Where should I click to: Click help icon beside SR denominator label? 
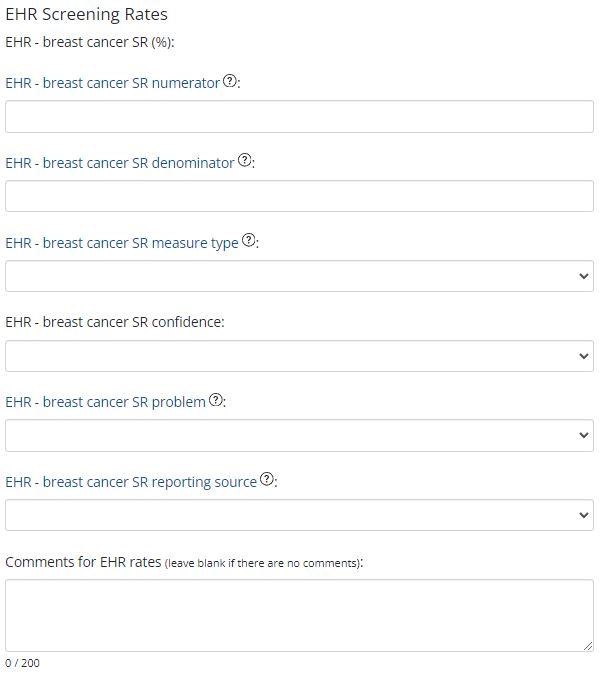245,161
